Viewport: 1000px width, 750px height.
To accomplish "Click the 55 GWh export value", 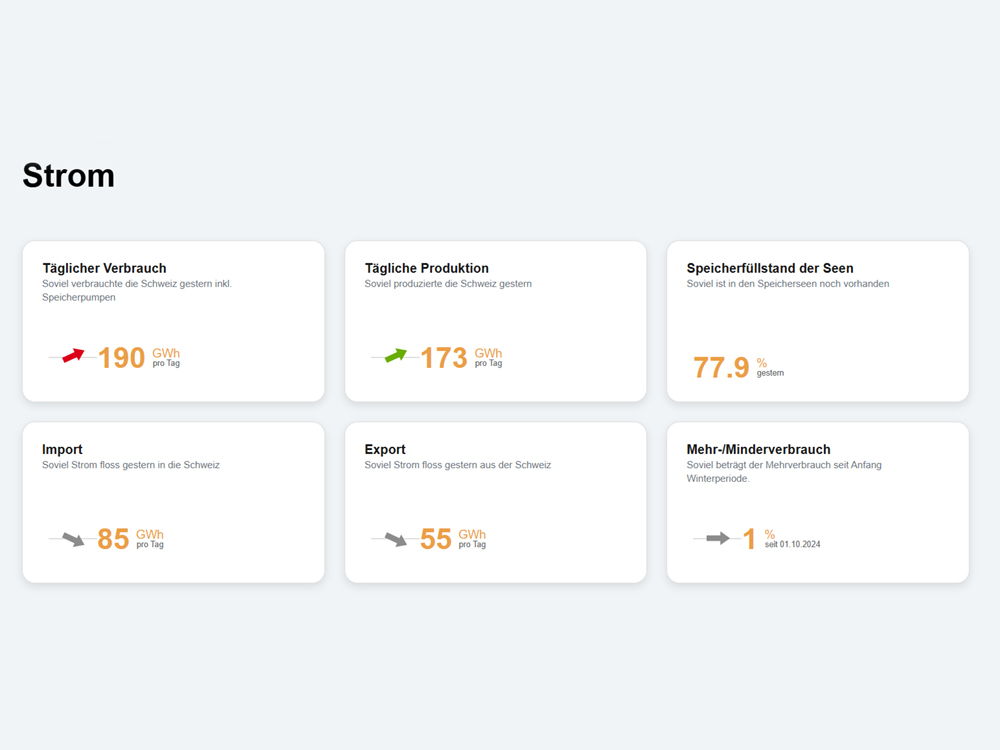I will coord(436,539).
